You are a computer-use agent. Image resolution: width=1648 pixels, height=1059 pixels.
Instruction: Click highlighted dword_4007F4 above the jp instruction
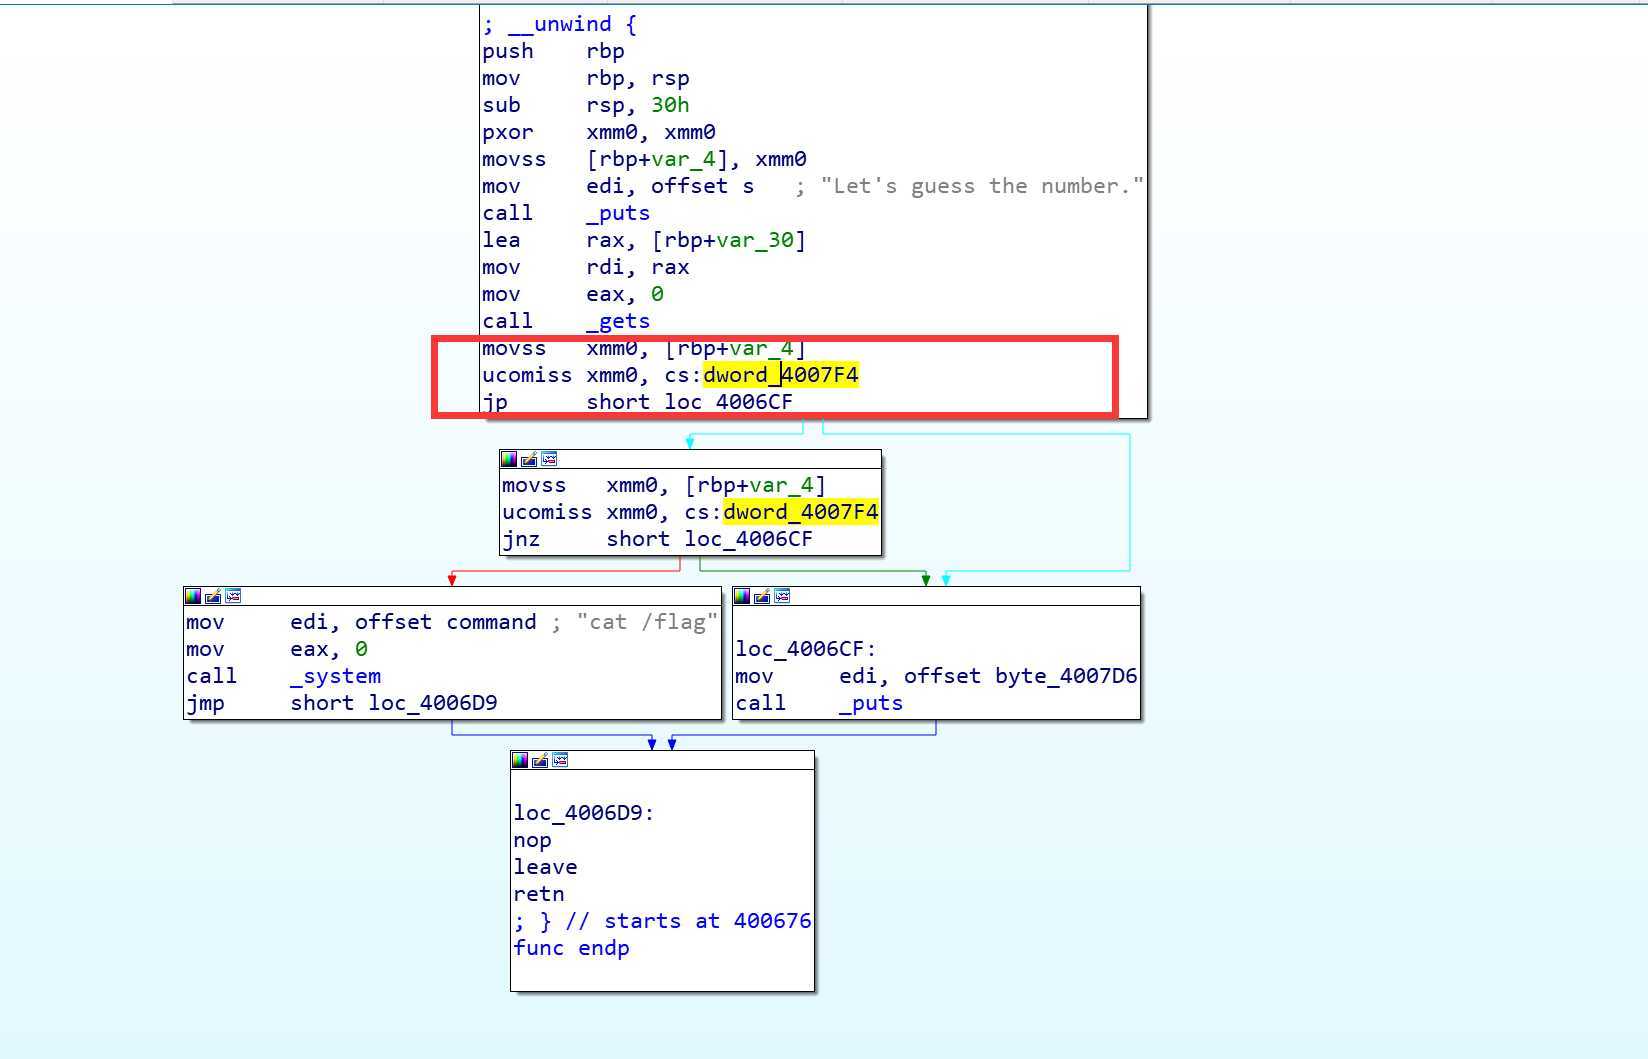pos(781,375)
